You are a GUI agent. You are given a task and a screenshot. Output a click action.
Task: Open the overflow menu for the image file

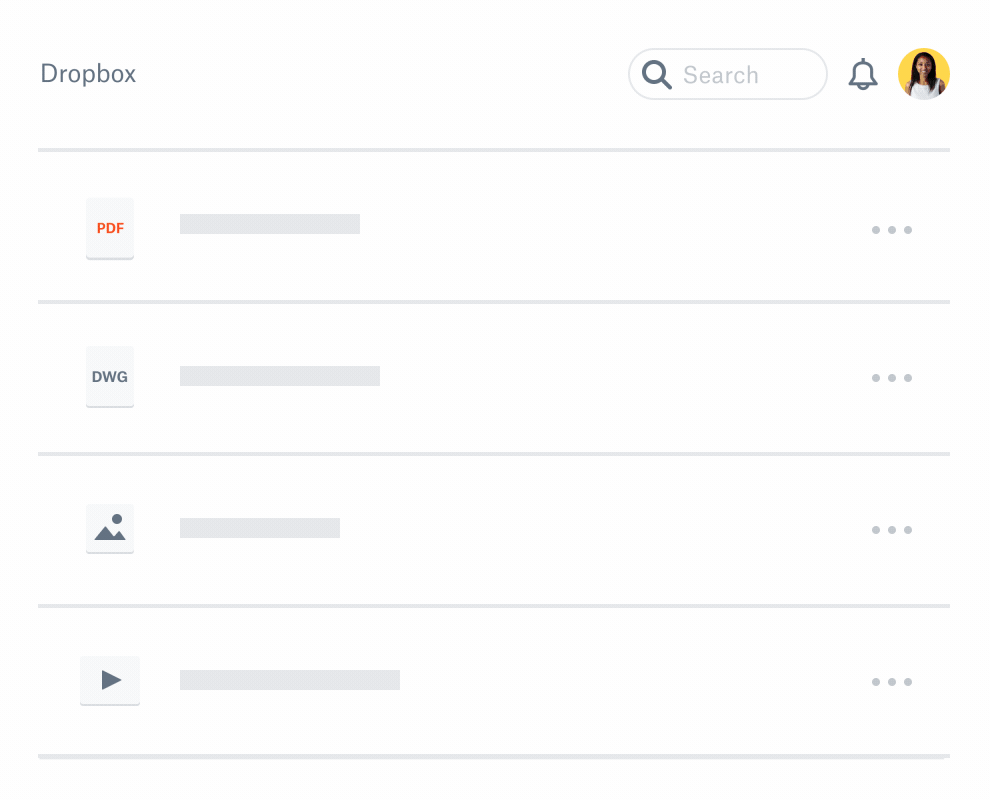(891, 530)
